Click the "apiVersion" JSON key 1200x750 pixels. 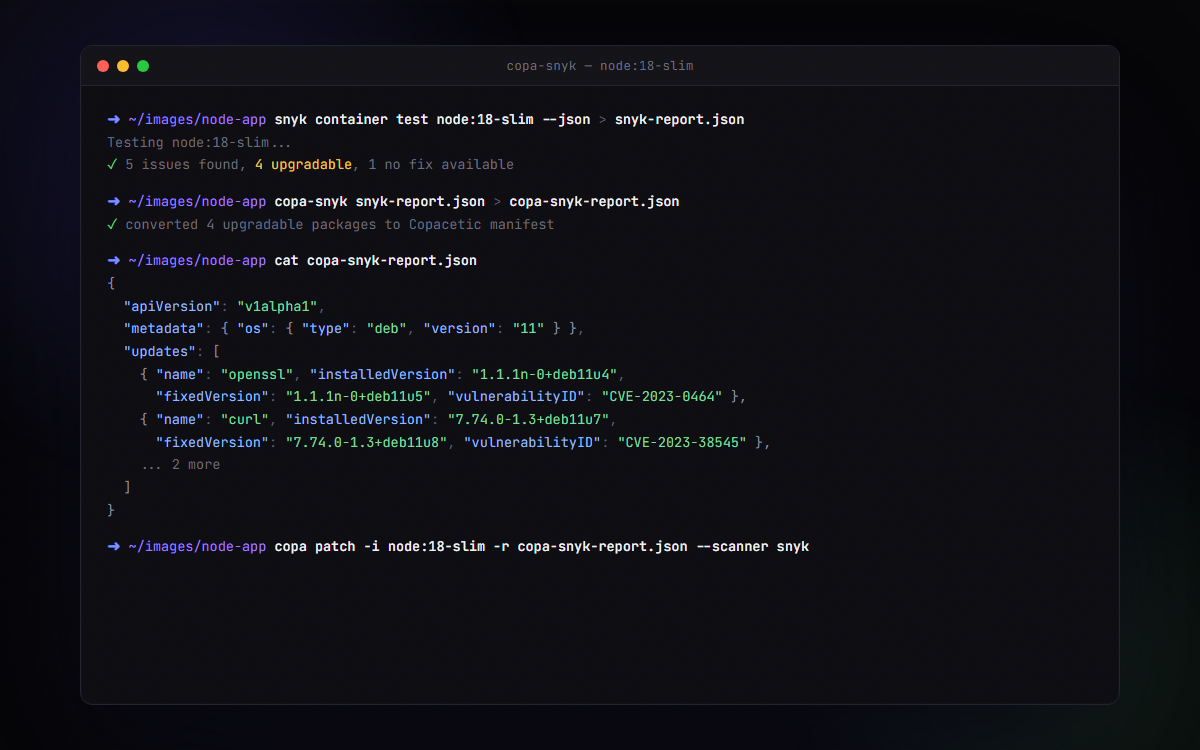click(171, 307)
